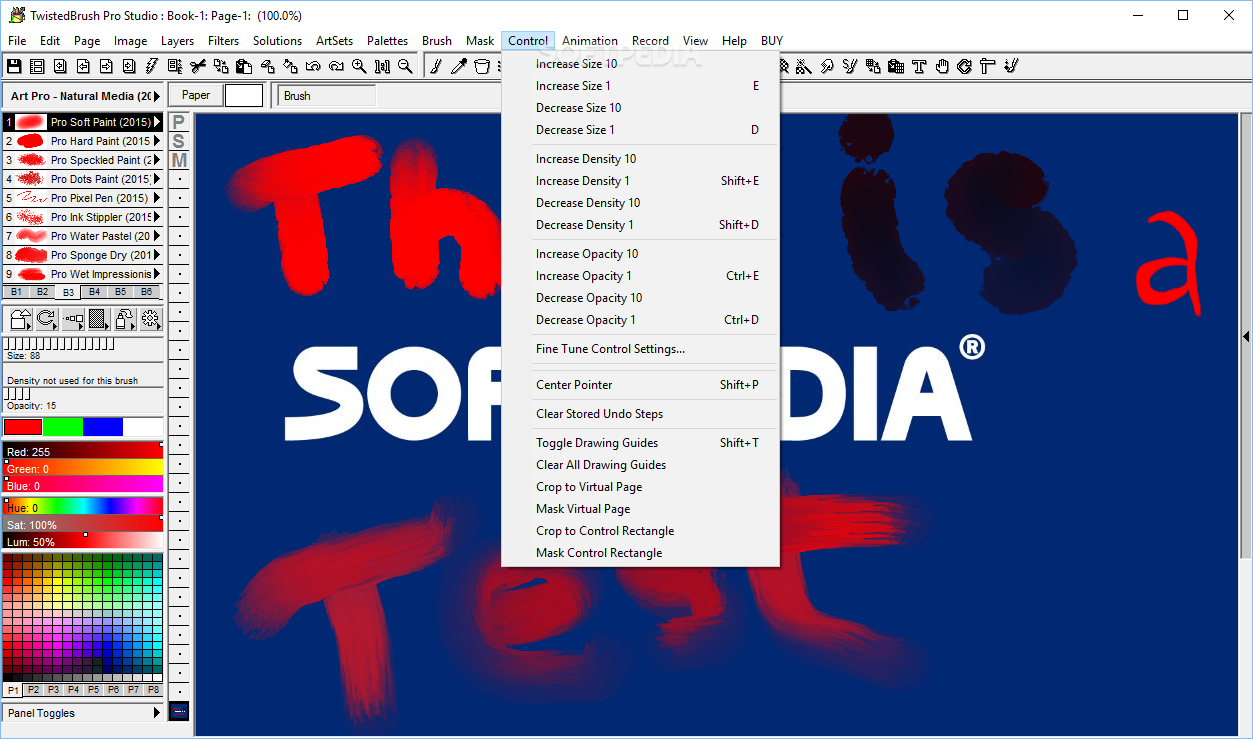Select brush Pro Sponge Dry
The height and width of the screenshot is (739, 1253).
click(83, 255)
